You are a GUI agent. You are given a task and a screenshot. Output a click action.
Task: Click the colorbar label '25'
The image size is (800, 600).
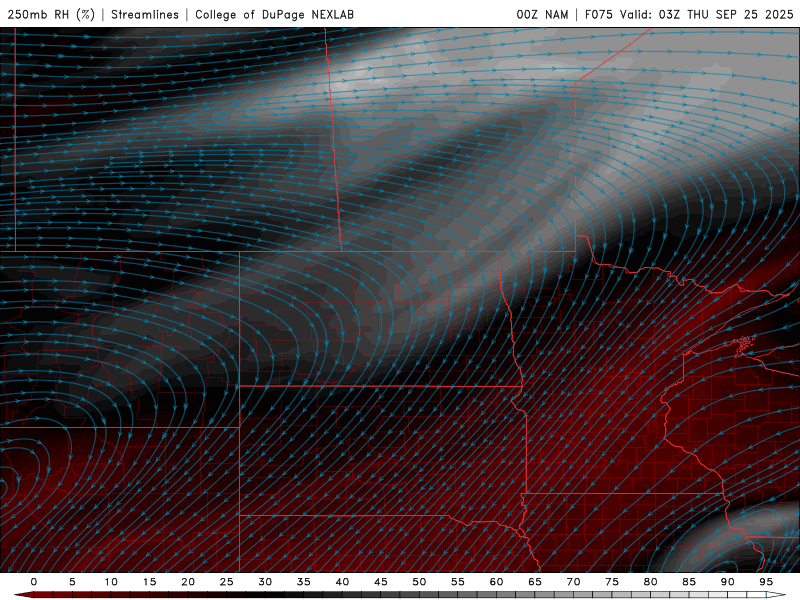click(x=227, y=582)
